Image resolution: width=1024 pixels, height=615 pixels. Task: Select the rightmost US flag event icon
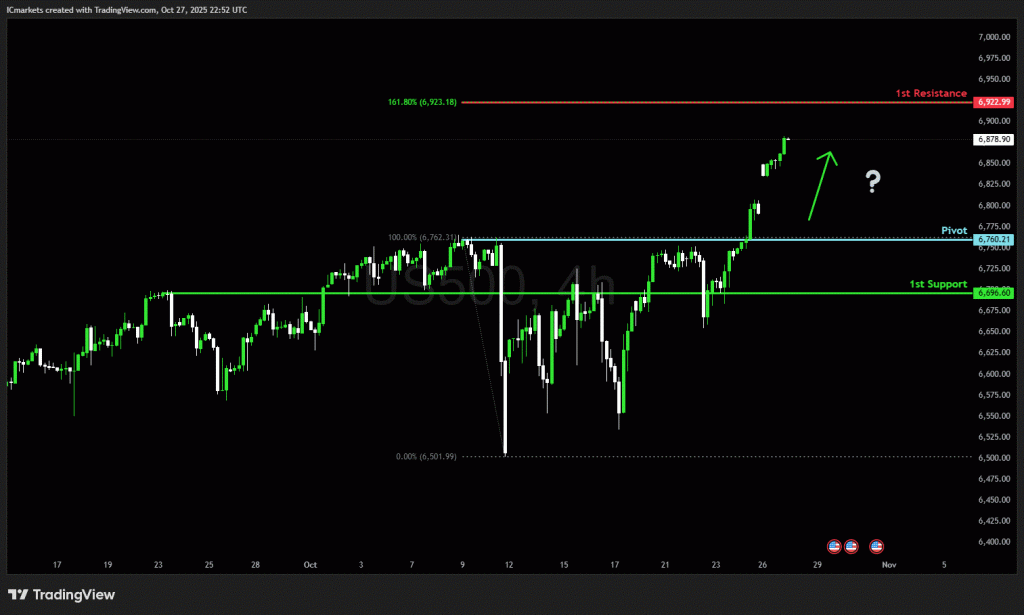click(x=877, y=546)
